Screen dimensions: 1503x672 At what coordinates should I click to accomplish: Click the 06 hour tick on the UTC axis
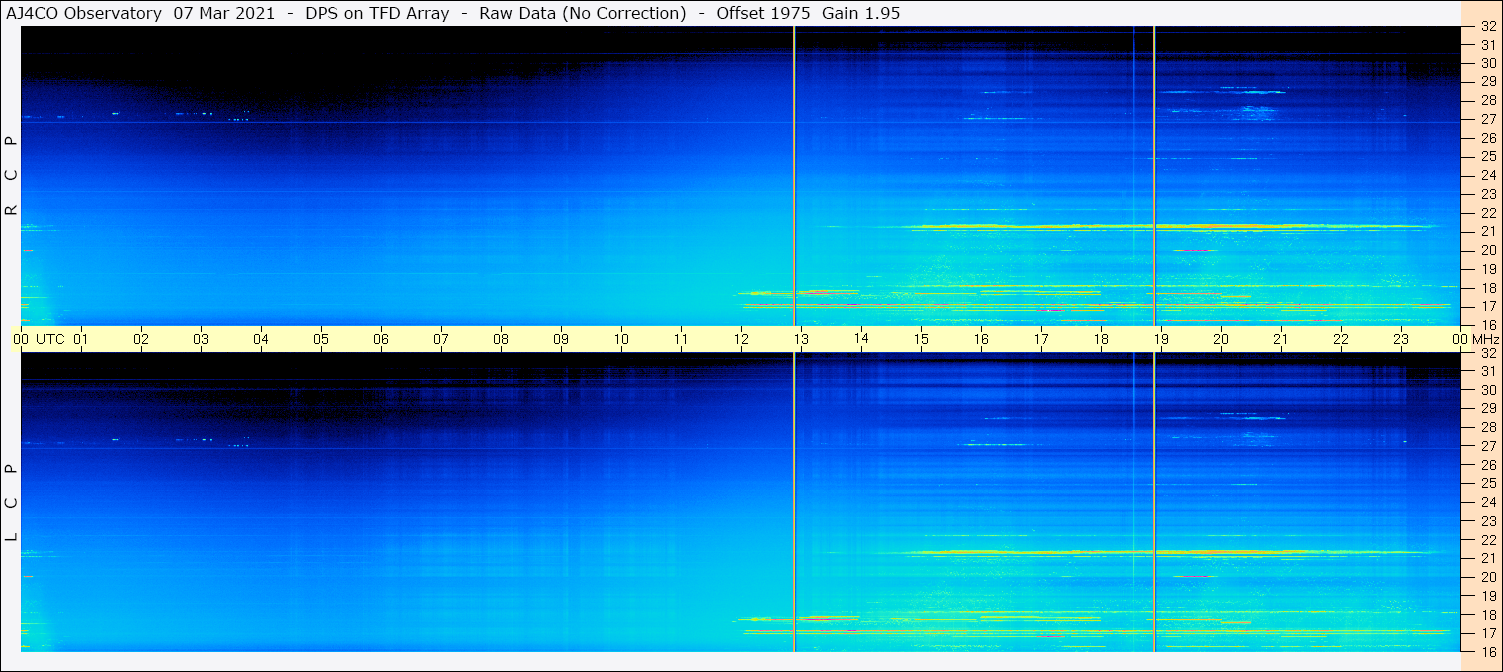[381, 339]
